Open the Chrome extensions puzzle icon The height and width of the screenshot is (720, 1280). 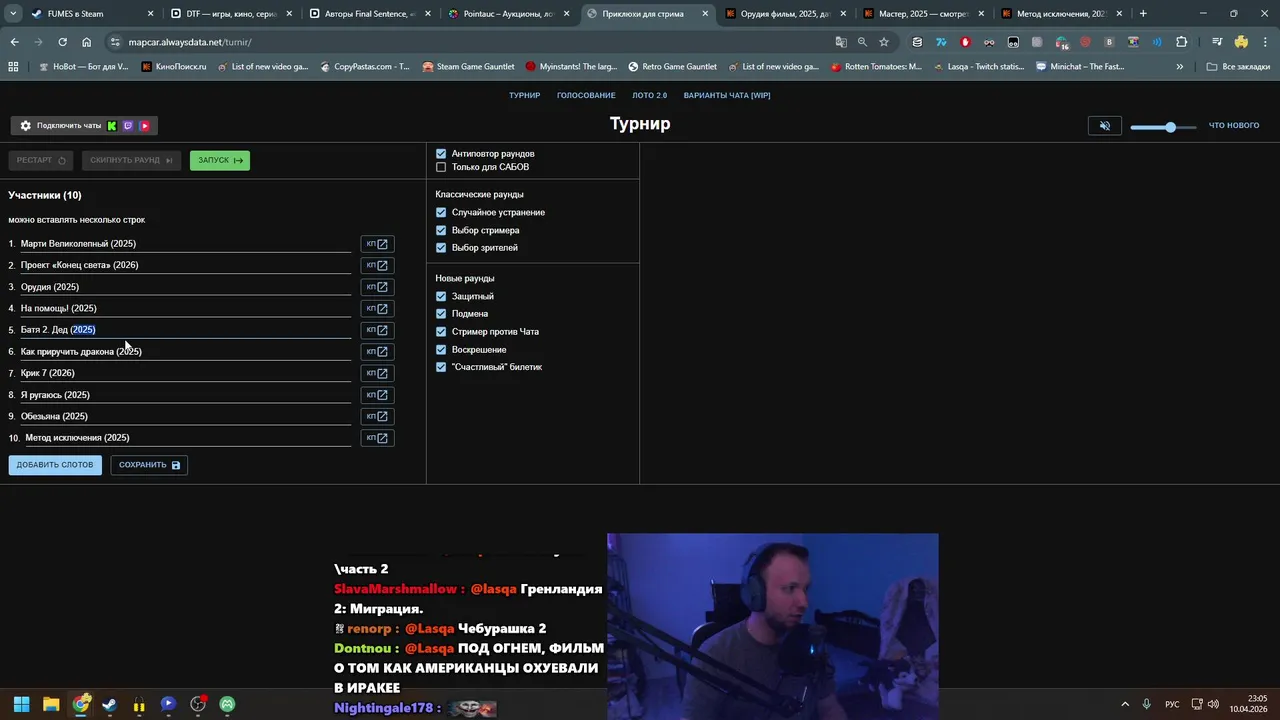(x=1182, y=42)
